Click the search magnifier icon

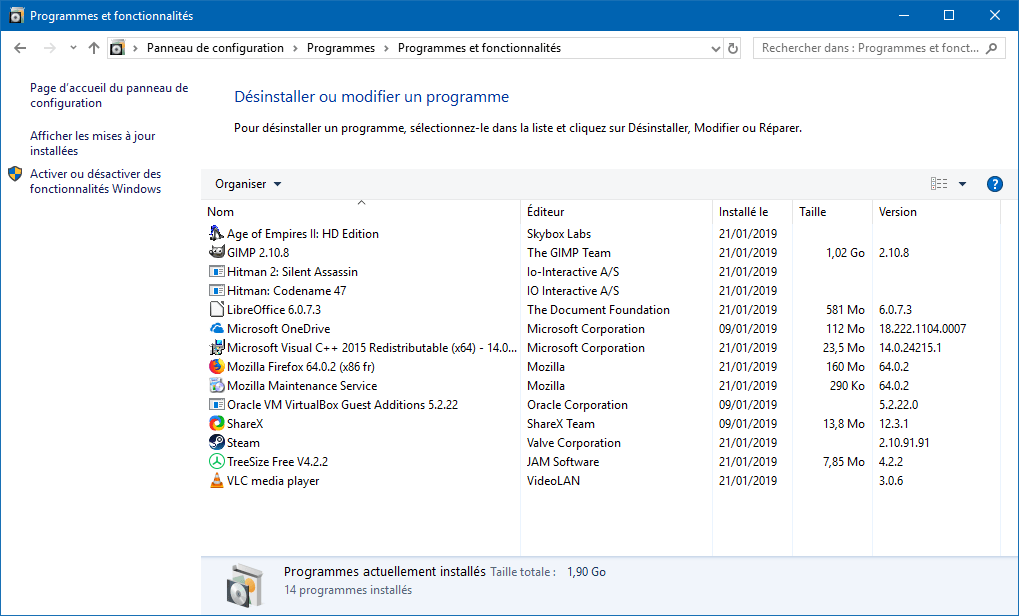click(x=992, y=48)
